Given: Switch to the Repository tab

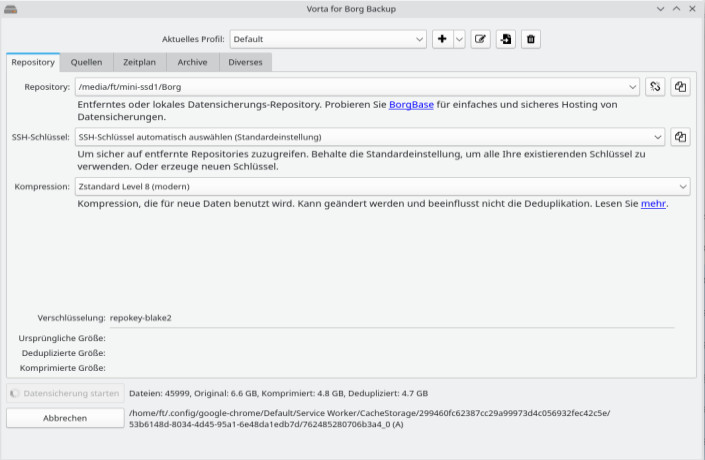Looking at the screenshot, I should (x=33, y=62).
